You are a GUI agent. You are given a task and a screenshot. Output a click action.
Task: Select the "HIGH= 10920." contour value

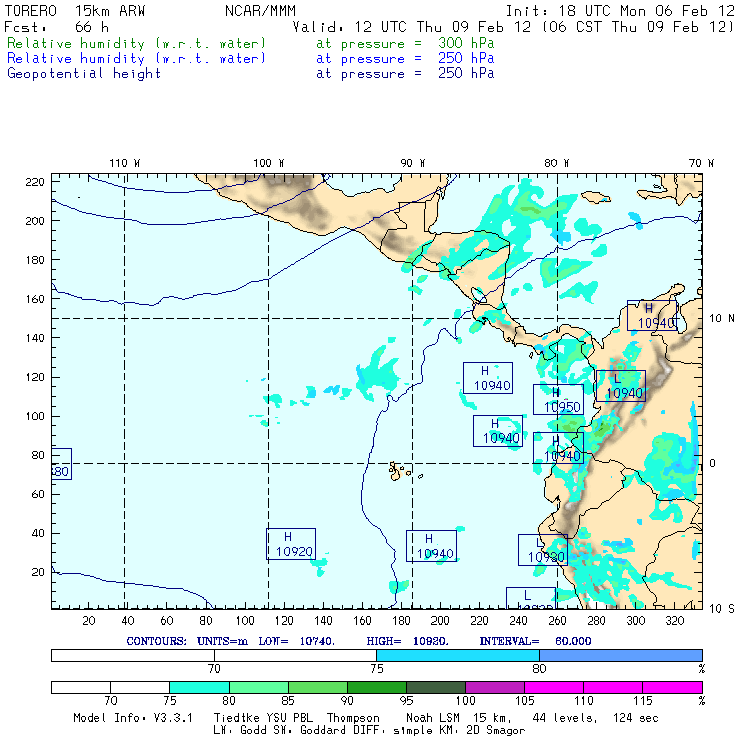click(407, 641)
